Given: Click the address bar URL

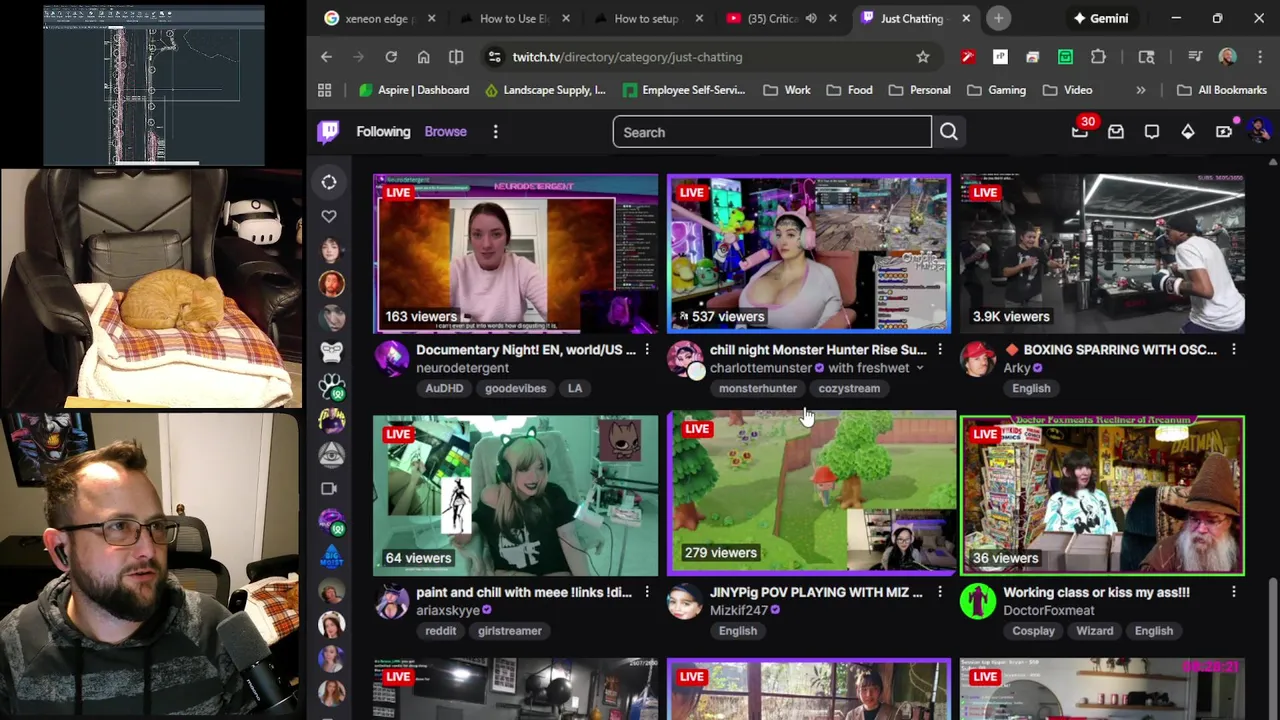Looking at the screenshot, I should pos(627,57).
